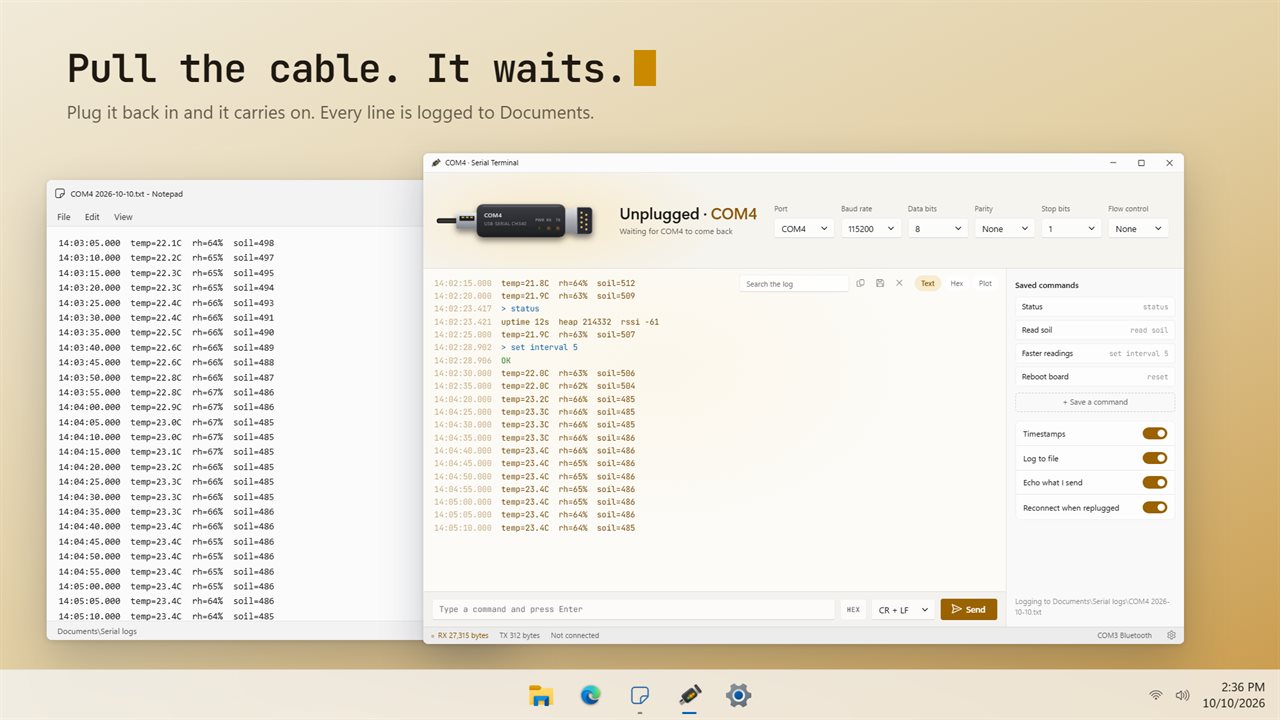Open the Port COM4 dropdown
This screenshot has width=1280, height=720.
click(x=804, y=229)
